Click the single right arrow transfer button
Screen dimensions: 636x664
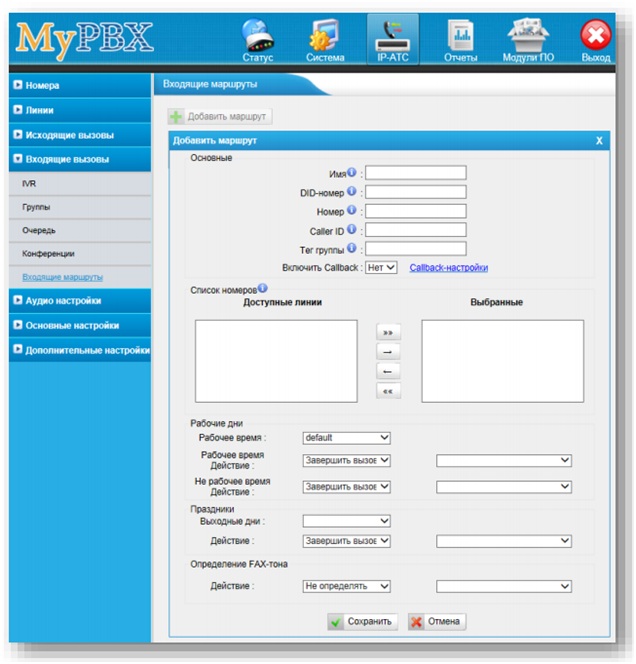(387, 352)
